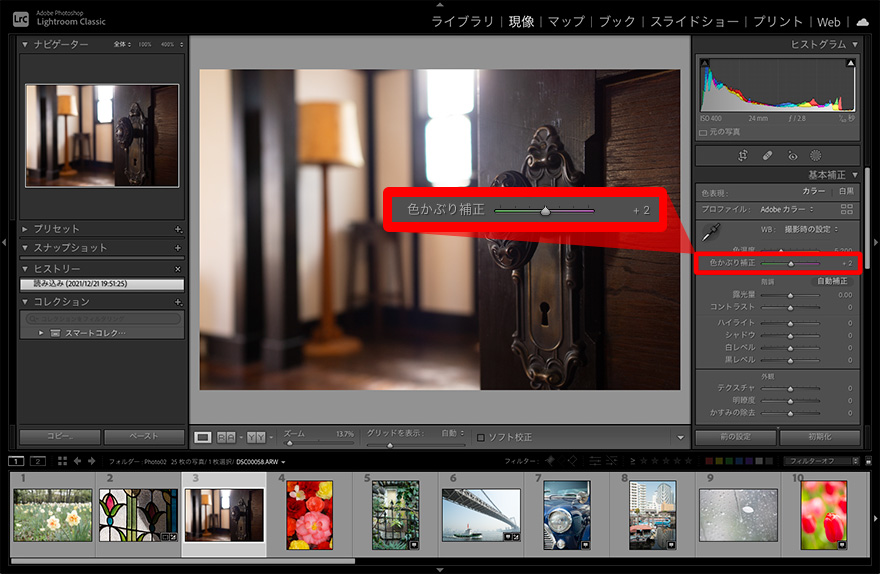Clear history with the X icon
Screen dimensions: 880x574
tap(178, 269)
